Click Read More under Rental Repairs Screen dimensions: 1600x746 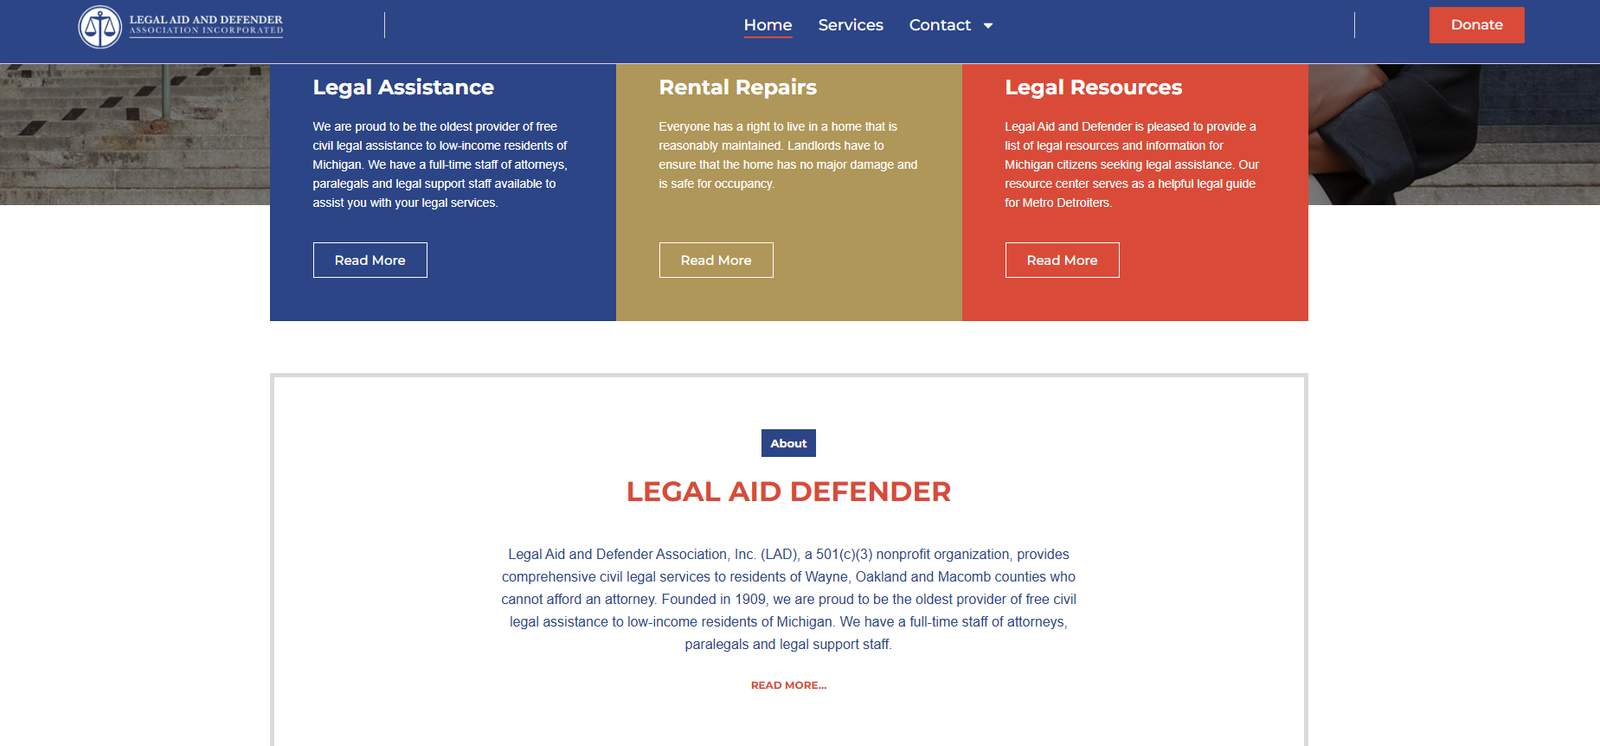pos(716,260)
